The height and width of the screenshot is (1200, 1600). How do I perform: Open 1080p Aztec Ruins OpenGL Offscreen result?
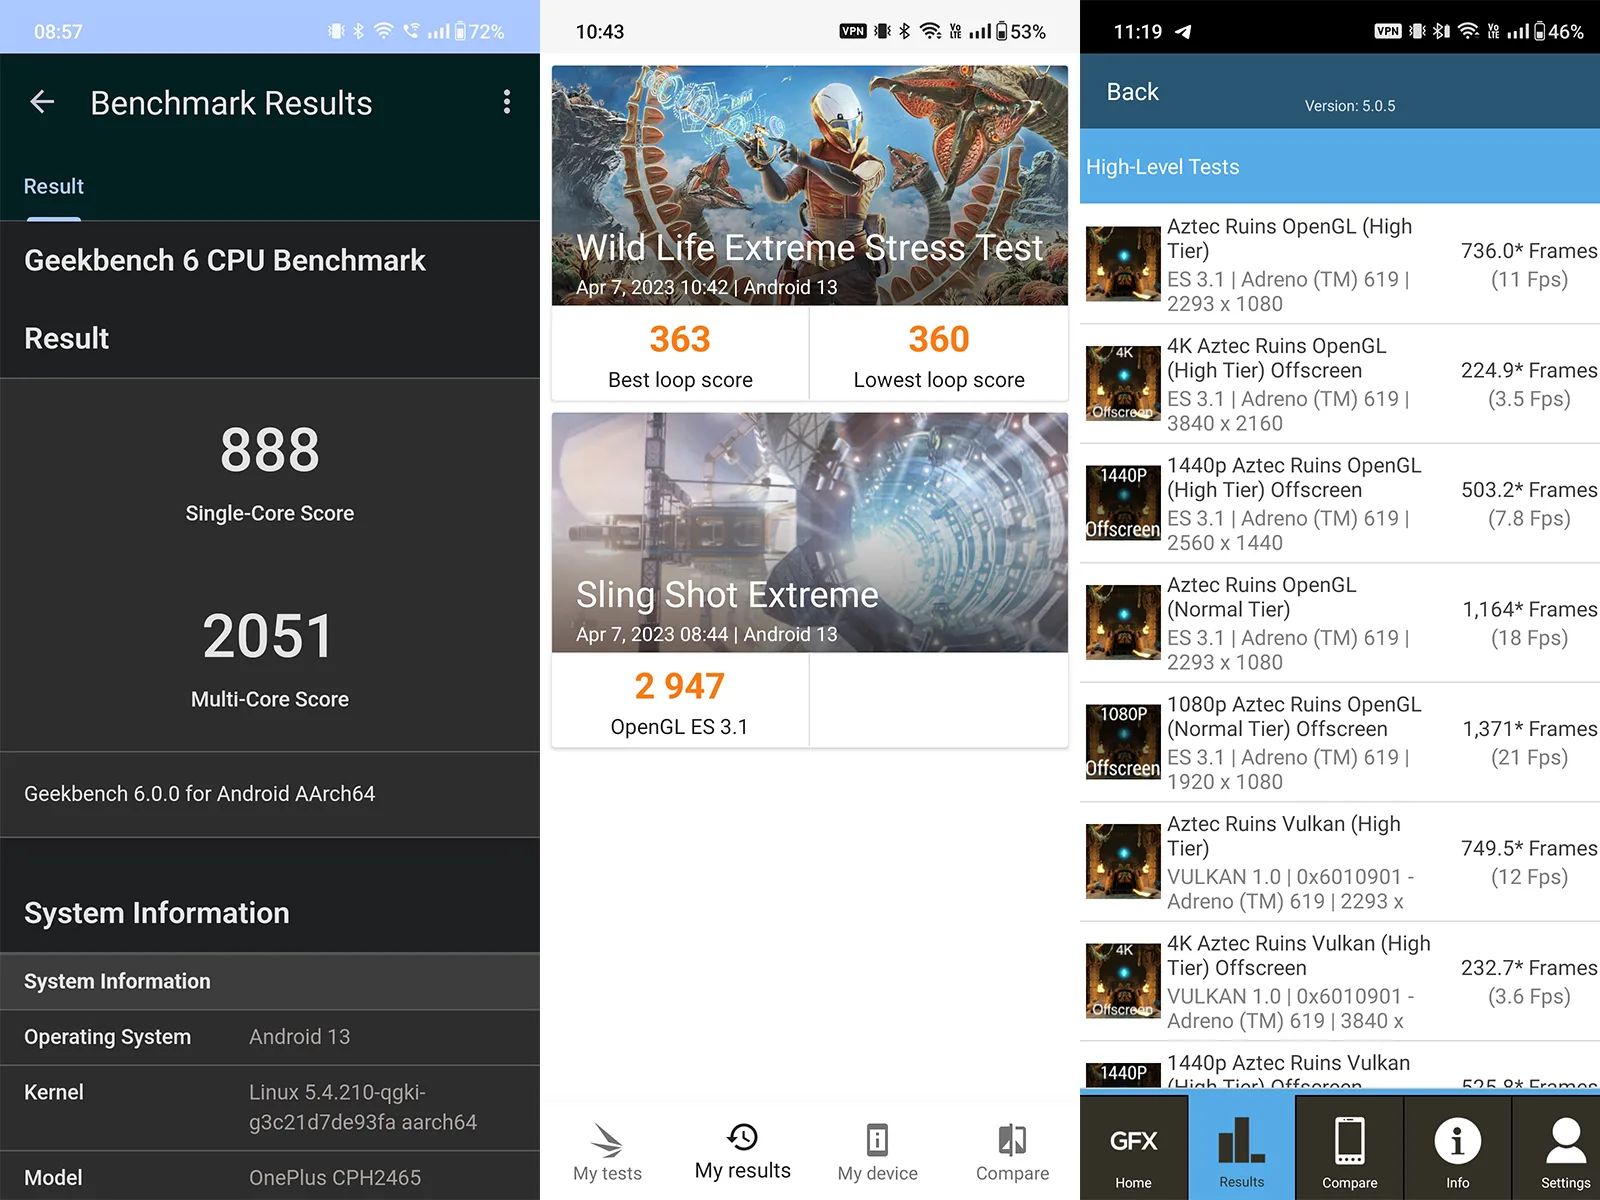tap(1340, 742)
